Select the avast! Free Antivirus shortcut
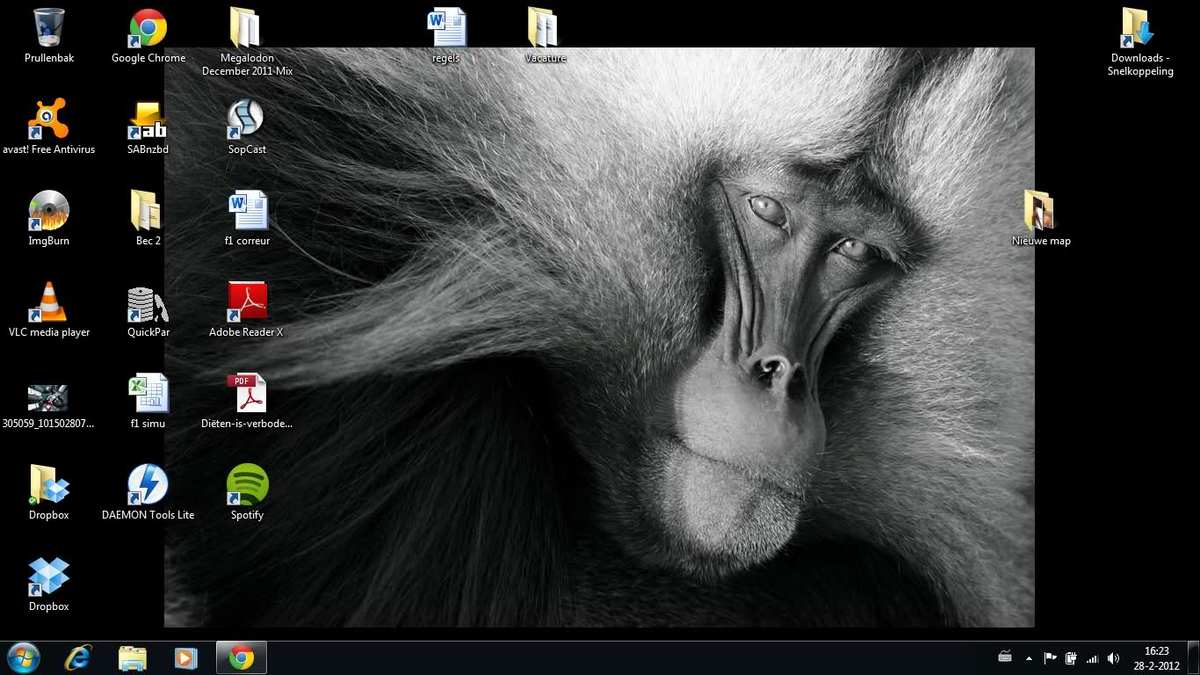The height and width of the screenshot is (675, 1200). (x=48, y=120)
